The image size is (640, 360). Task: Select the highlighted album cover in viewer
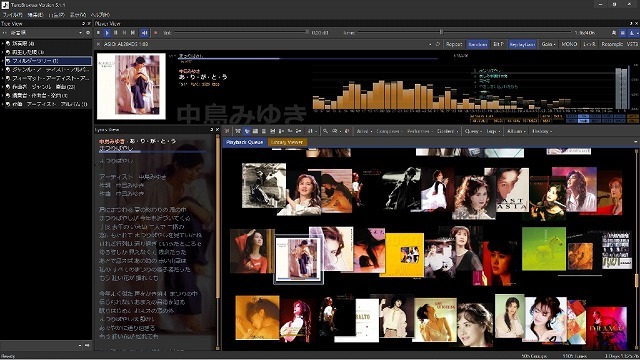(x=298, y=260)
